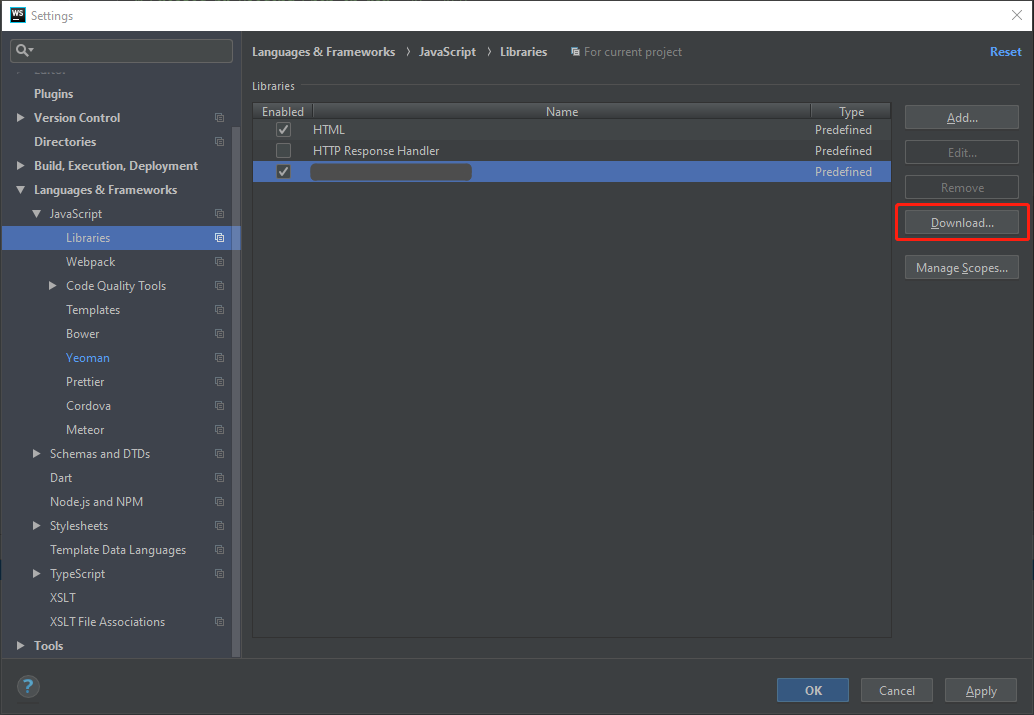Open the Bower settings page
Viewport: 1034px width, 715px height.
pyautogui.click(x=82, y=334)
